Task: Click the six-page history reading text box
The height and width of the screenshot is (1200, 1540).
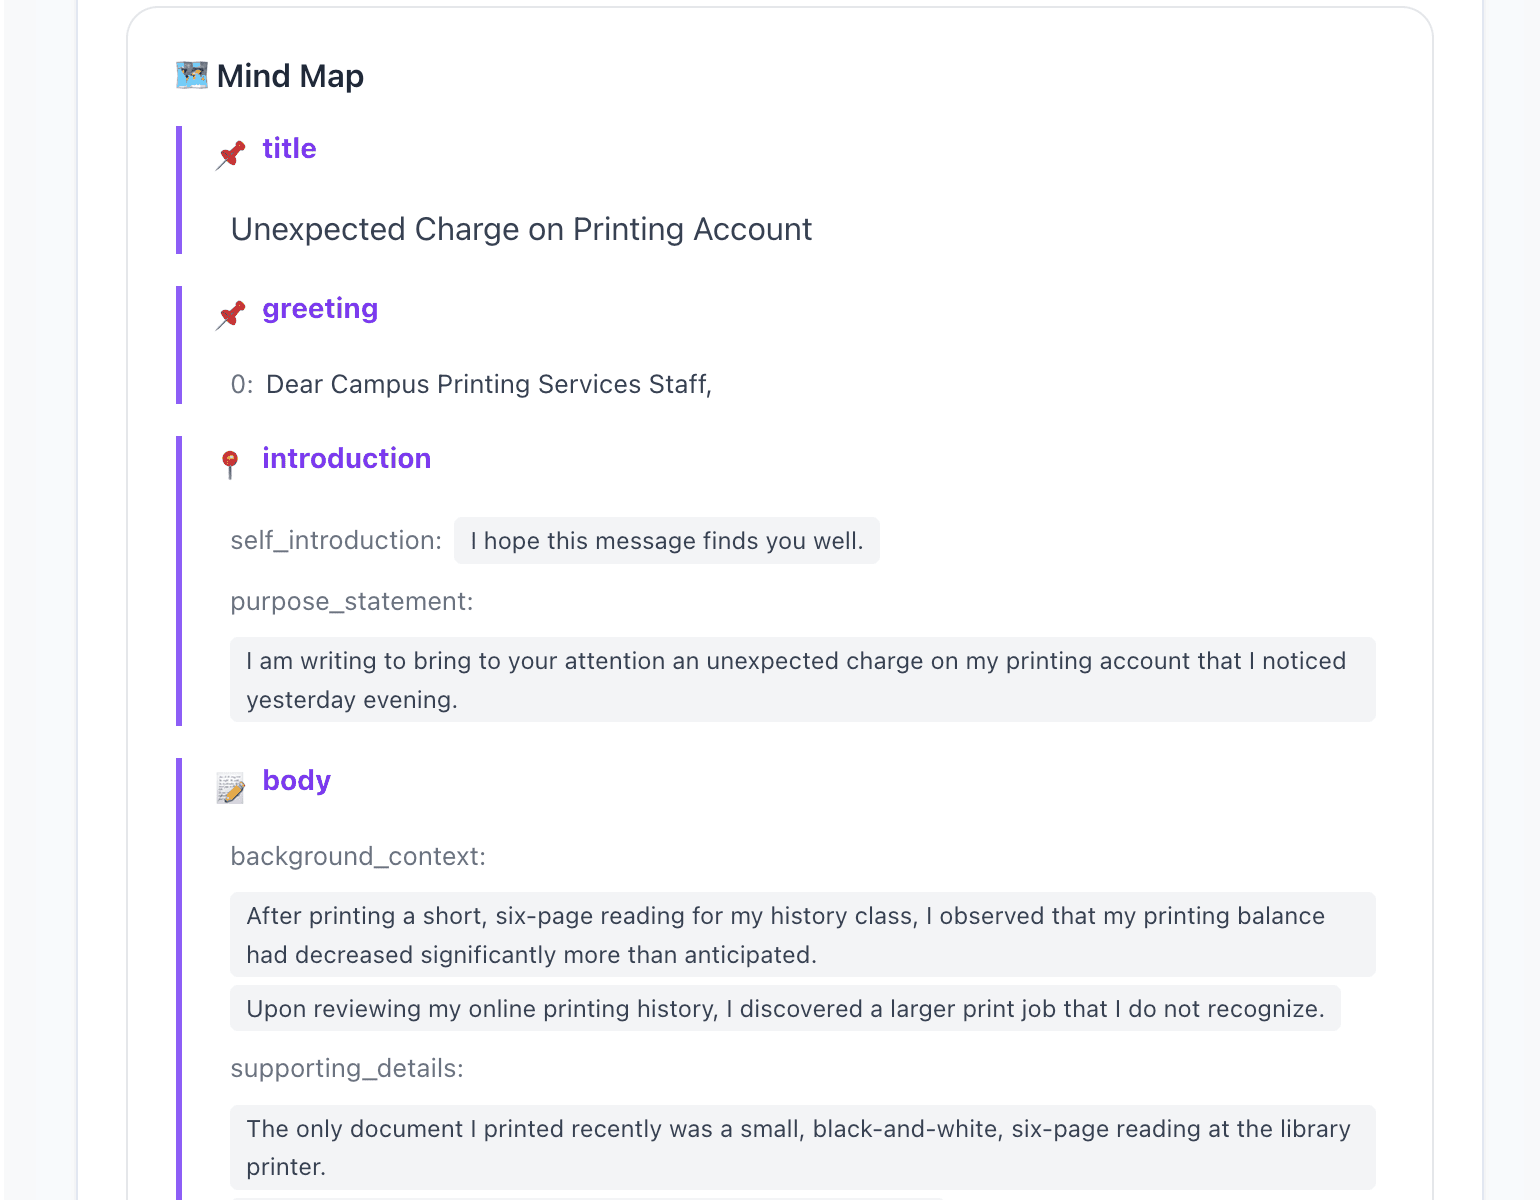Action: (x=802, y=935)
